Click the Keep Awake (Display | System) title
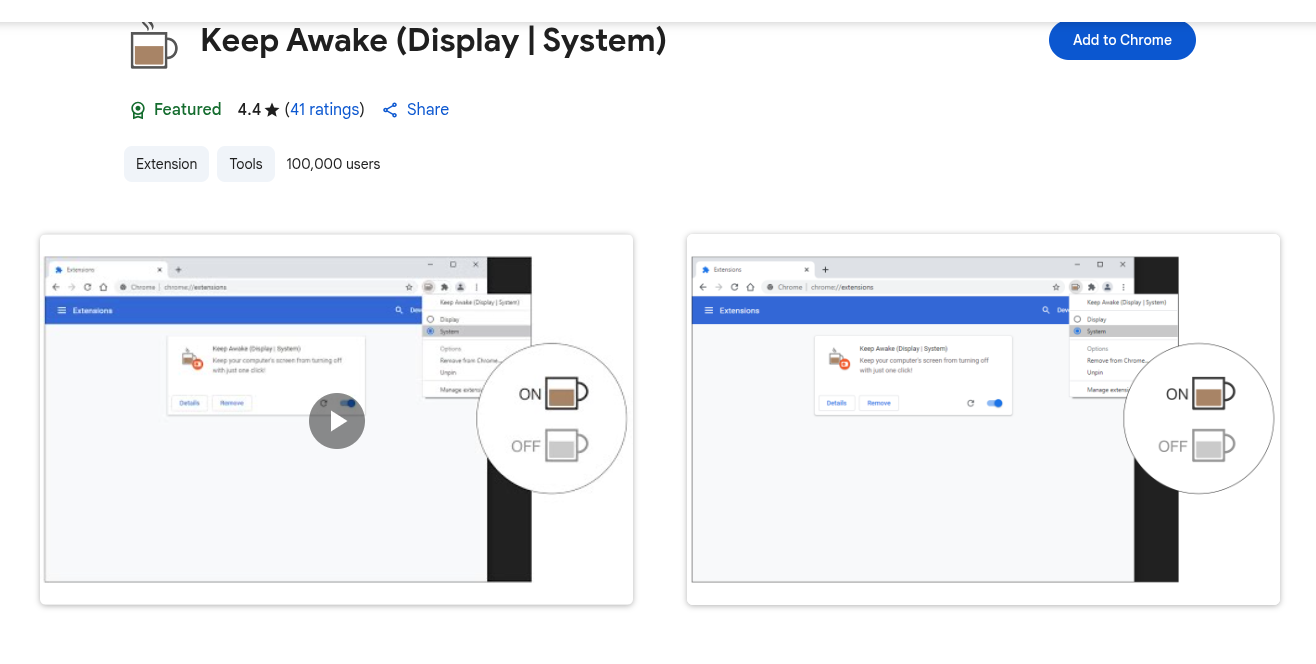Image resolution: width=1316 pixels, height=664 pixels. 433,41
